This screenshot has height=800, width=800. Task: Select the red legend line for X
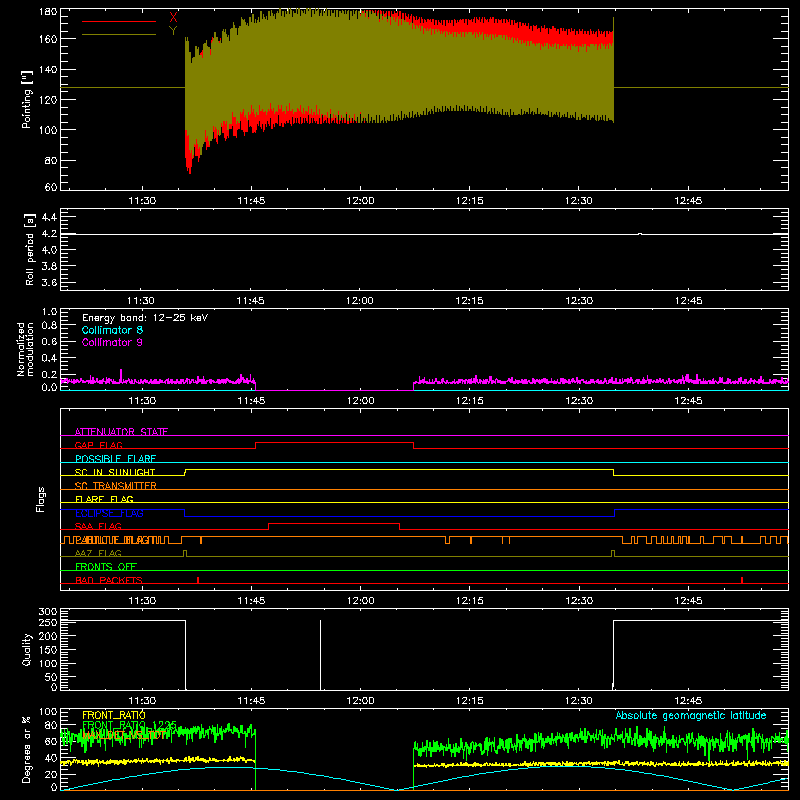[x=119, y=21]
